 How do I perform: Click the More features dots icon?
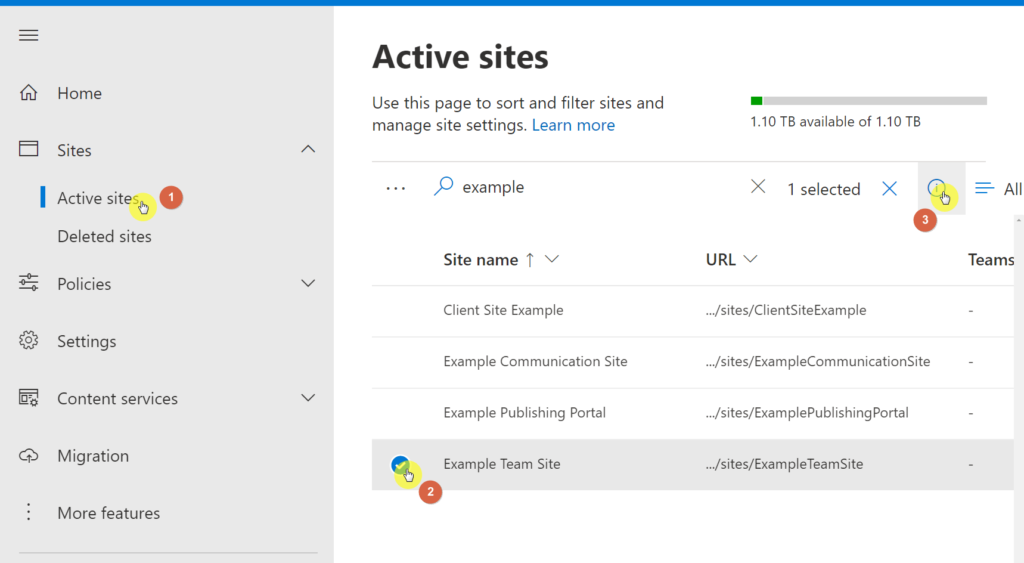(x=28, y=512)
